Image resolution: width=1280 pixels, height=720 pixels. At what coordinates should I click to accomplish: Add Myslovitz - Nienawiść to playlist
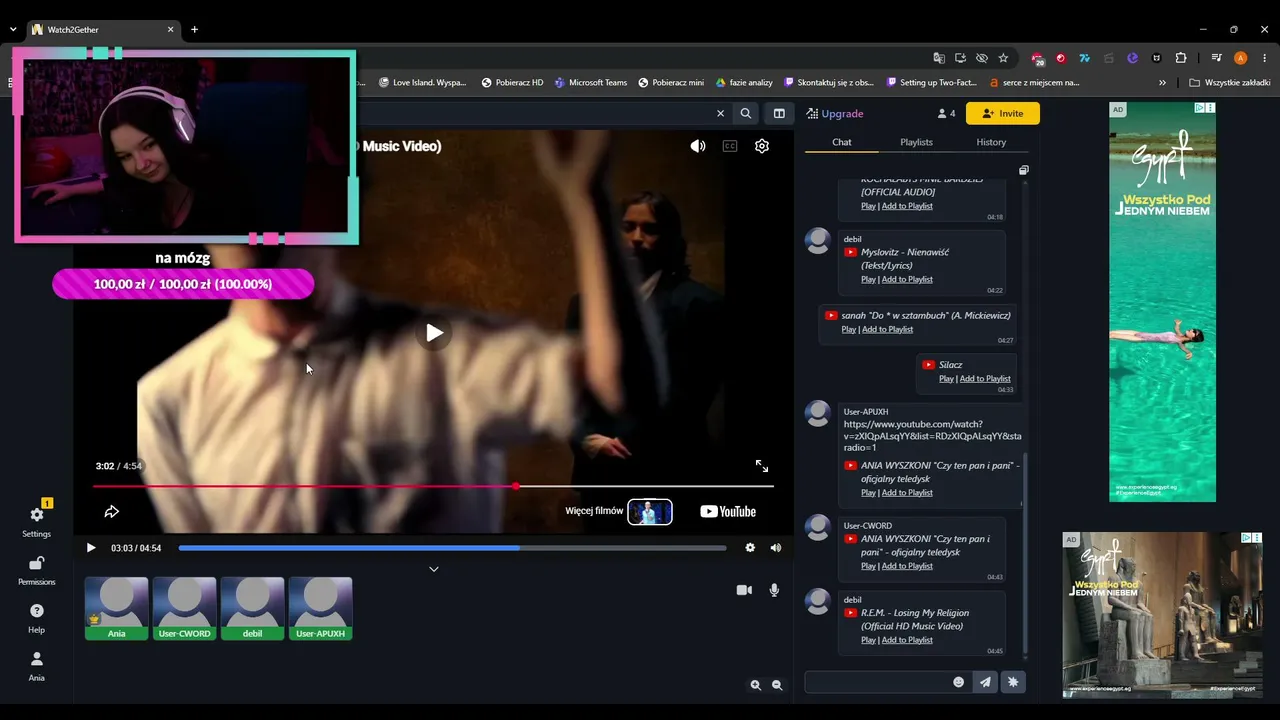pyautogui.click(x=907, y=280)
